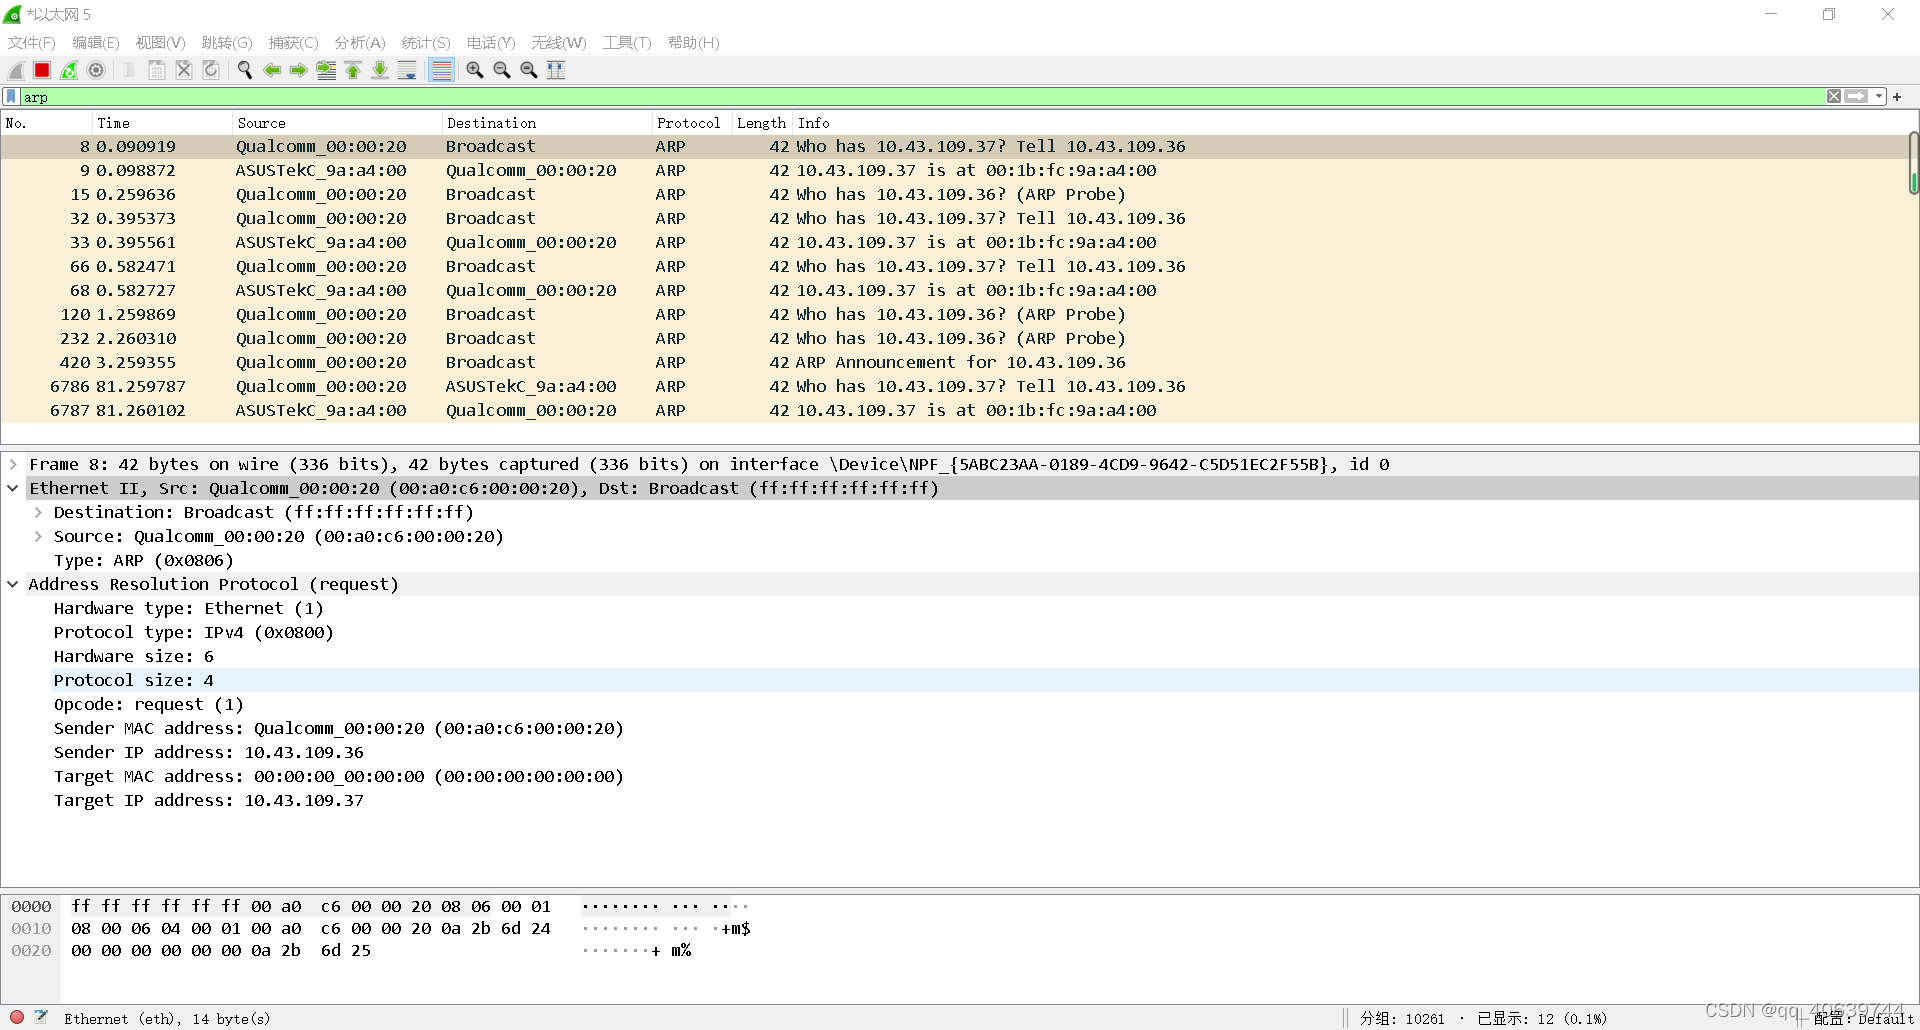The height and width of the screenshot is (1030, 1920).
Task: Sort by the Length column header
Action: (x=762, y=123)
